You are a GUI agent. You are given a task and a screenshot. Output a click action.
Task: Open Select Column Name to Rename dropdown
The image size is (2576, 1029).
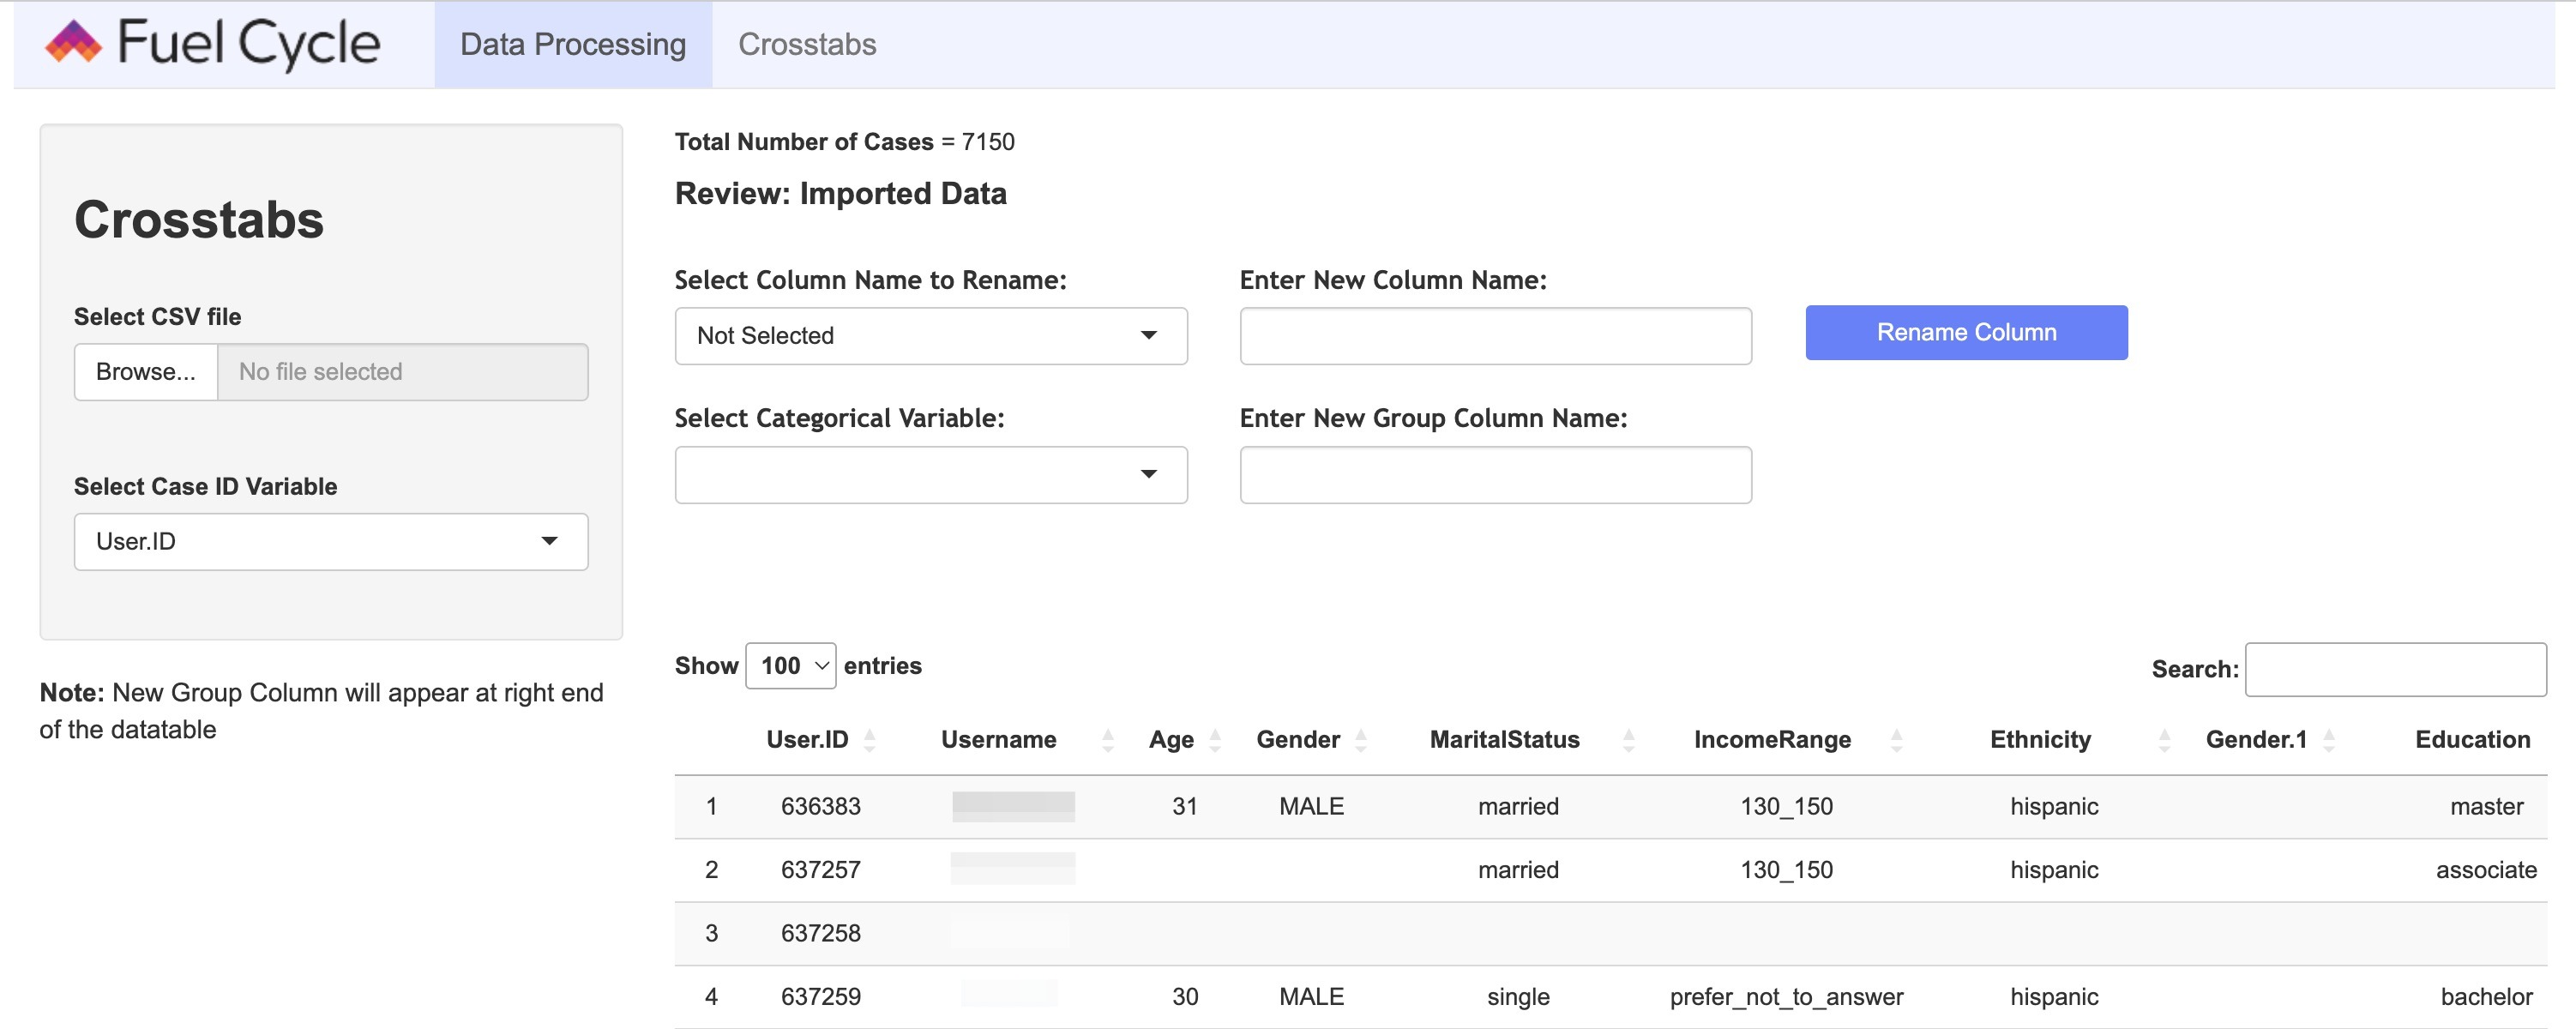tap(930, 336)
